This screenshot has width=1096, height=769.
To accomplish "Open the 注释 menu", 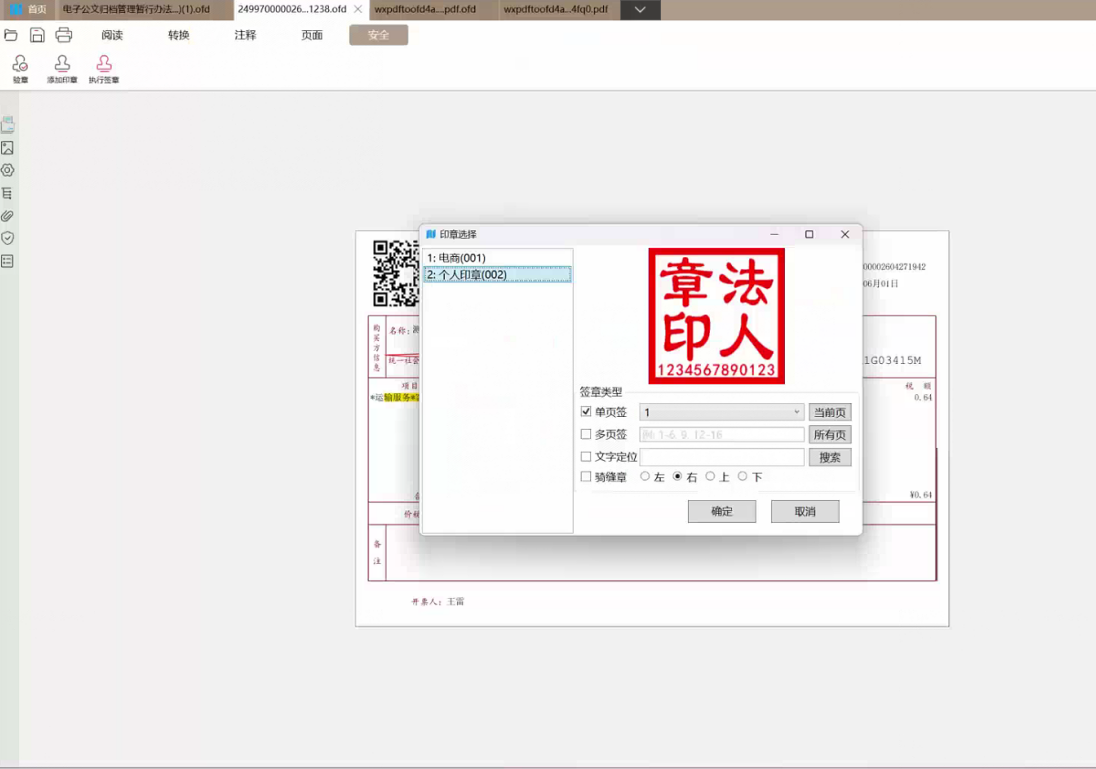I will pos(245,35).
